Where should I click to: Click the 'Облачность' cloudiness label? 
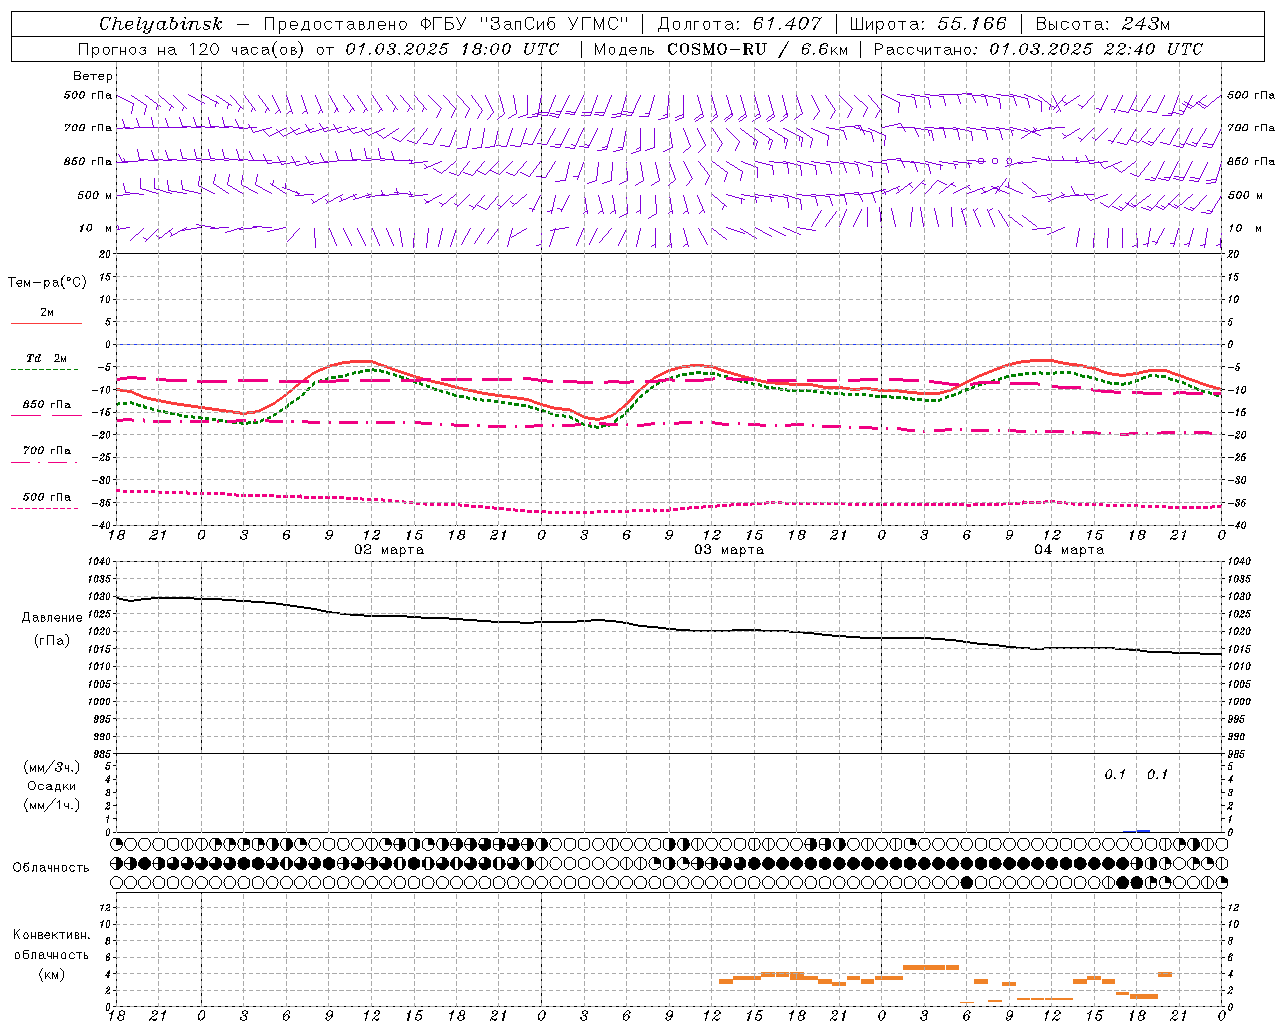click(51, 868)
